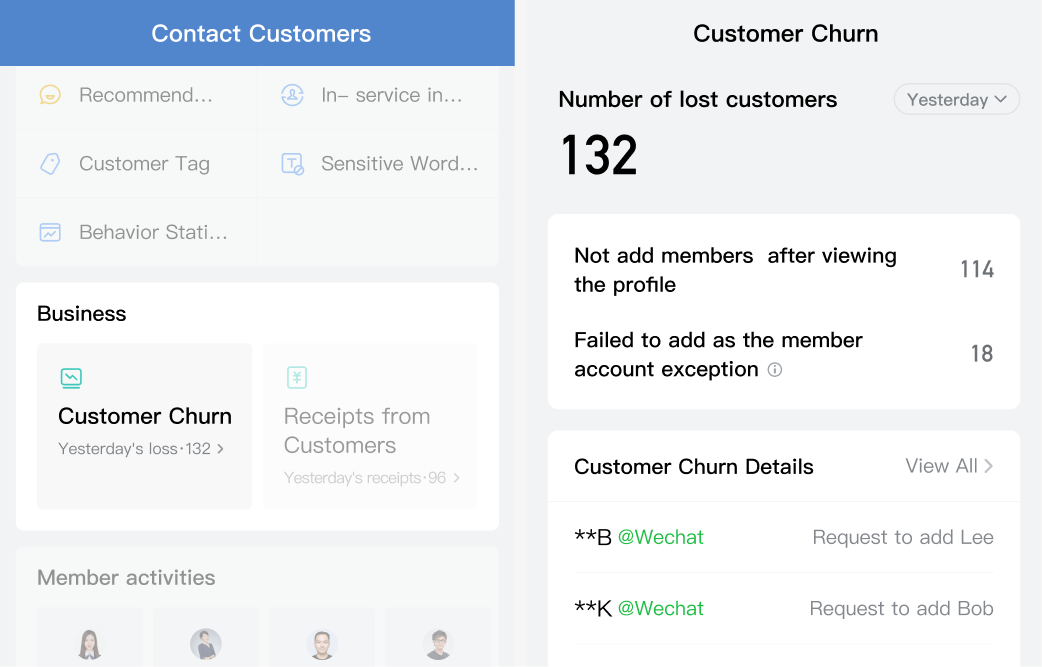Open the **K @Wechat churn entry
The width and height of the screenshot is (1042, 667).
[x=783, y=608]
